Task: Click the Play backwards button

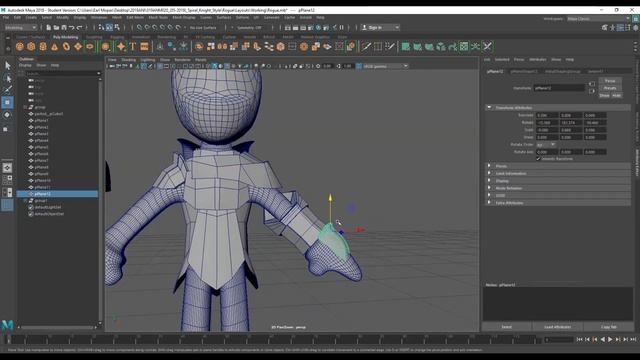Action: (602, 339)
